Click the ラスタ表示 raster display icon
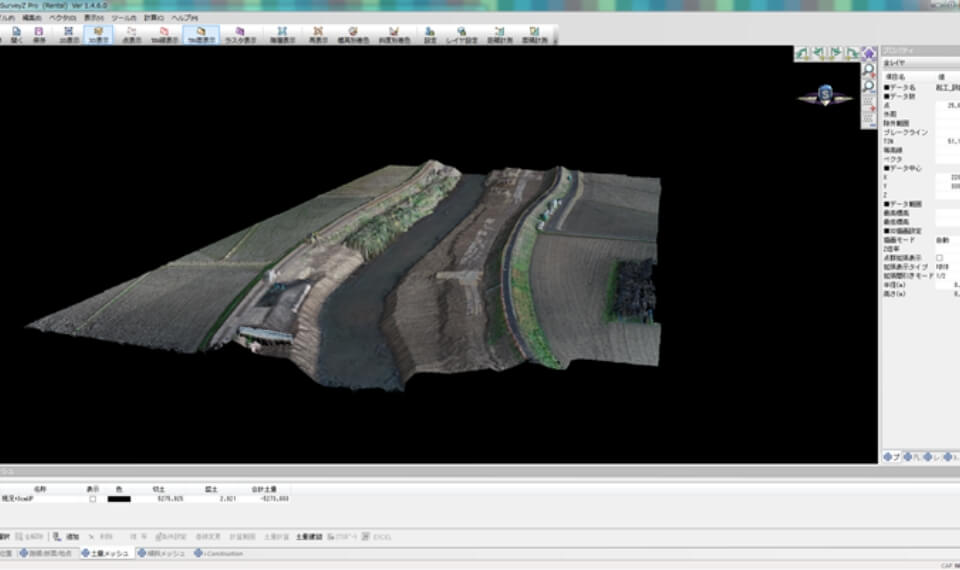The image size is (960, 570). pyautogui.click(x=240, y=35)
